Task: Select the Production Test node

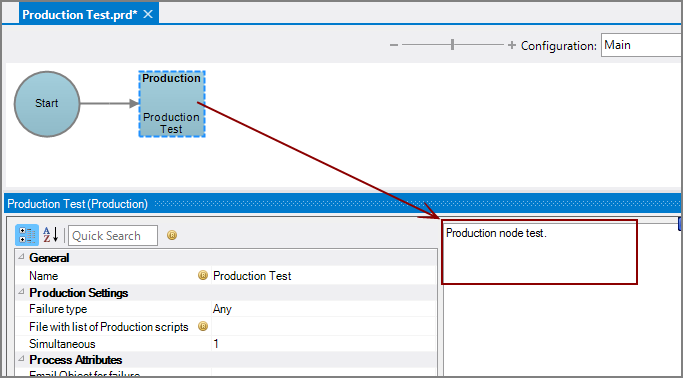Action: (172, 104)
